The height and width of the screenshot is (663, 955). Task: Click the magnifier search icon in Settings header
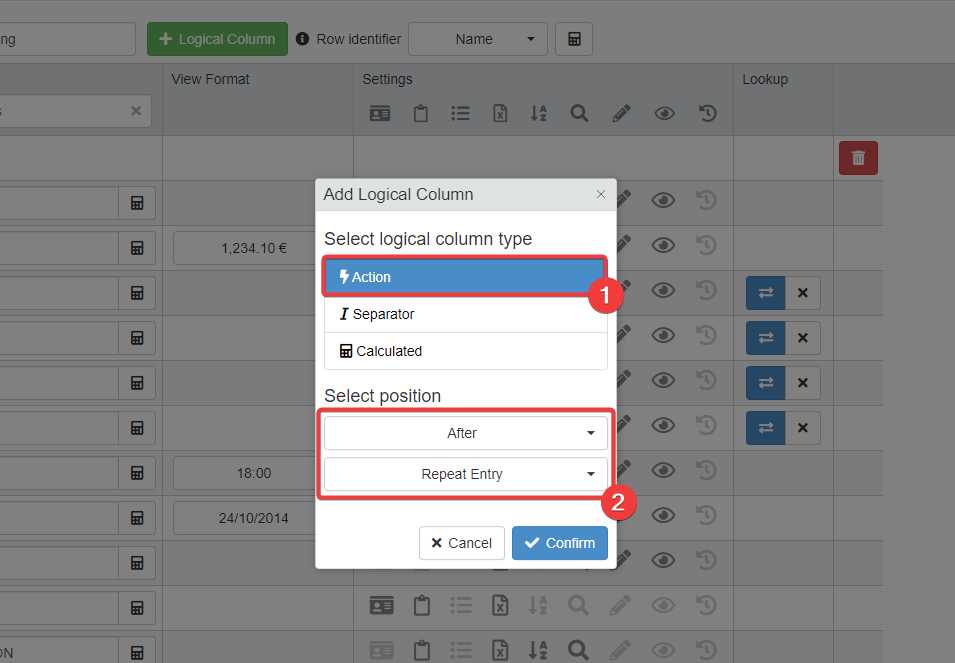pos(579,113)
